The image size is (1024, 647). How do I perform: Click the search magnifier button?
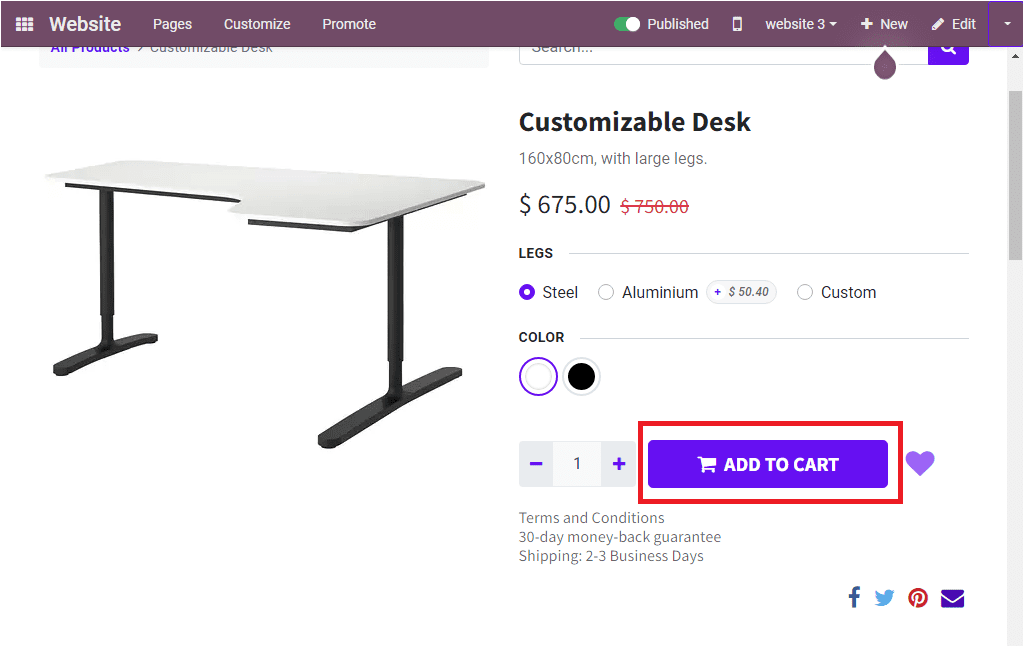pos(947,49)
